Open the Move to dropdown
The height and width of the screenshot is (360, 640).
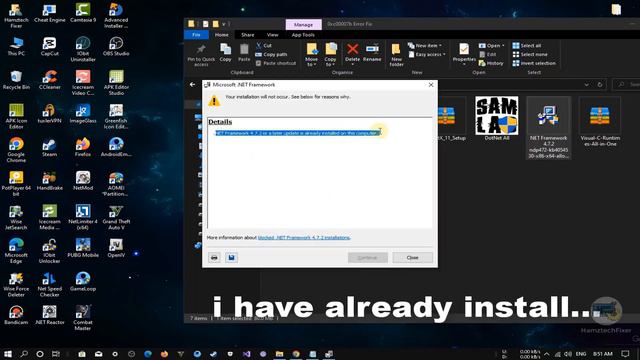pos(311,55)
